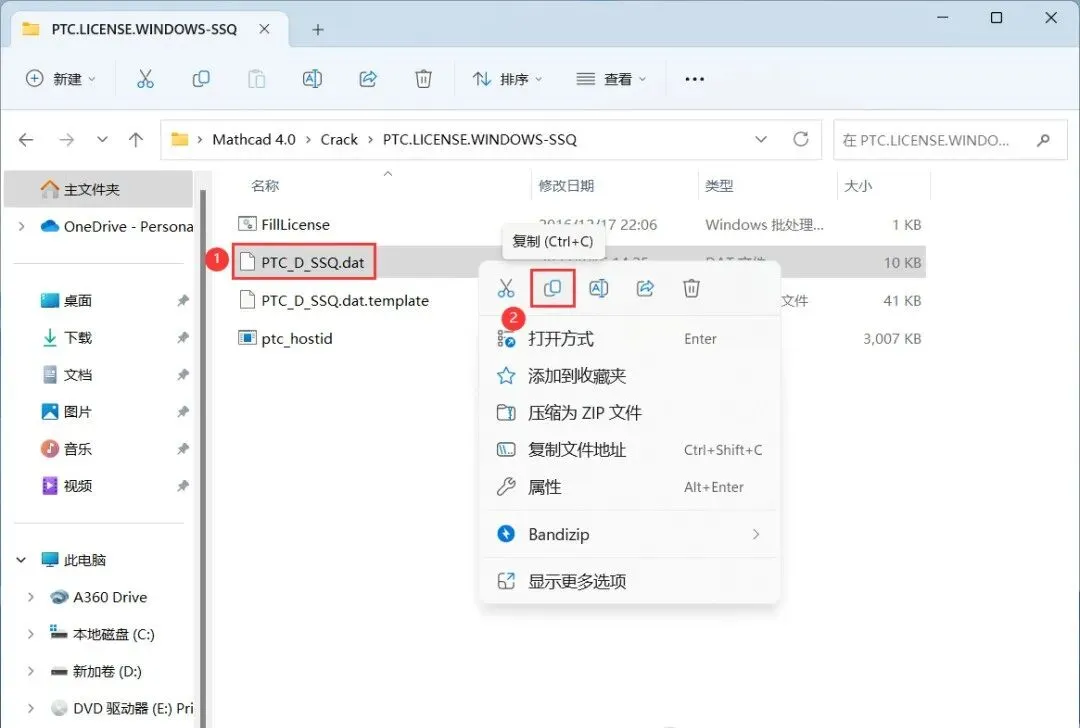Click the Share icon in the context menu
Image resolution: width=1080 pixels, height=728 pixels.
[x=645, y=288]
